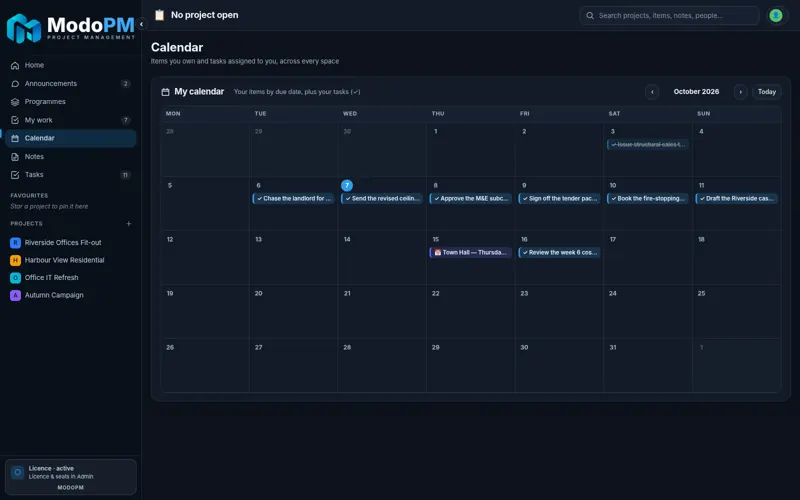
Task: Open completed Issue structural calcs task
Action: click(x=647, y=145)
